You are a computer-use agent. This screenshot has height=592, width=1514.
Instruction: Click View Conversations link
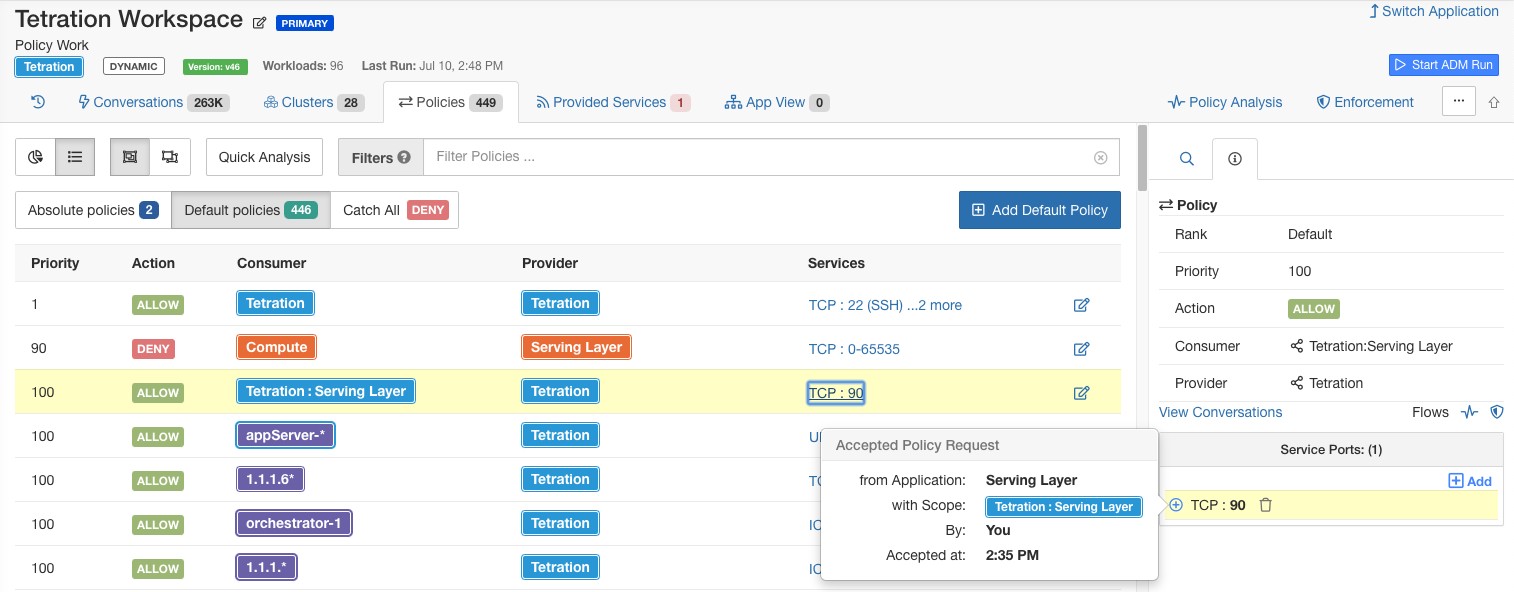(x=1220, y=412)
